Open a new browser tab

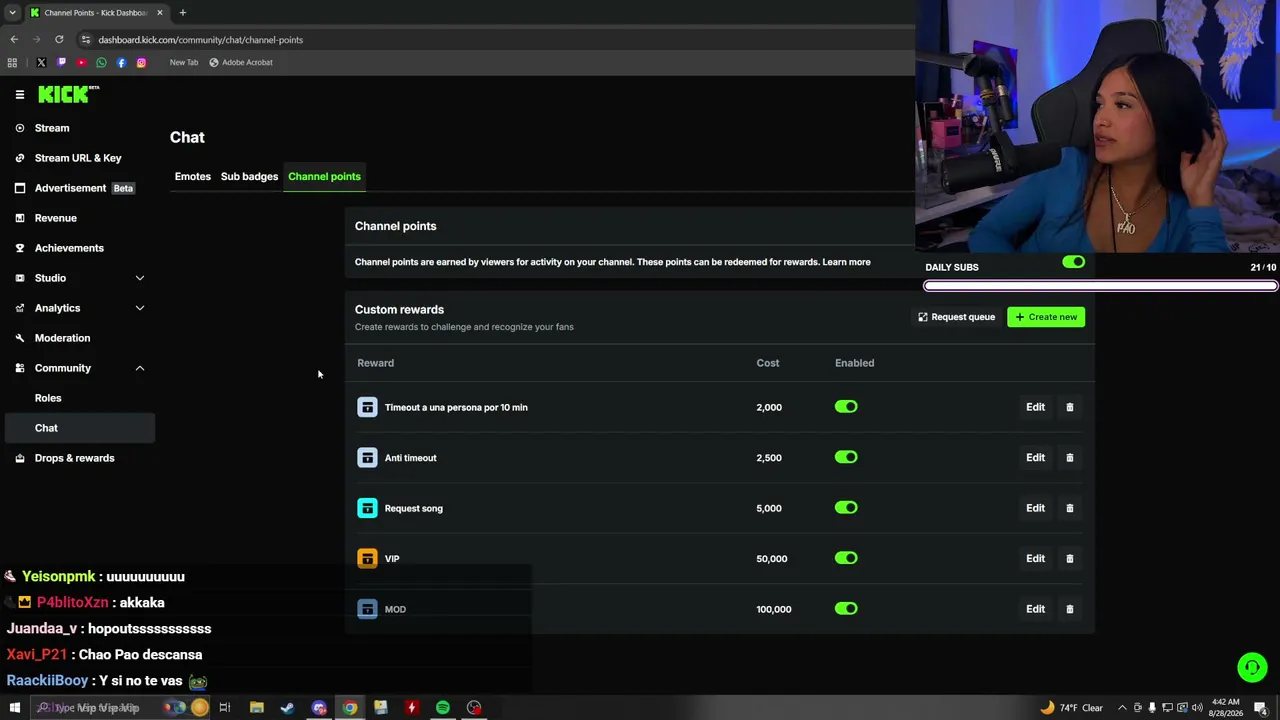(x=182, y=13)
